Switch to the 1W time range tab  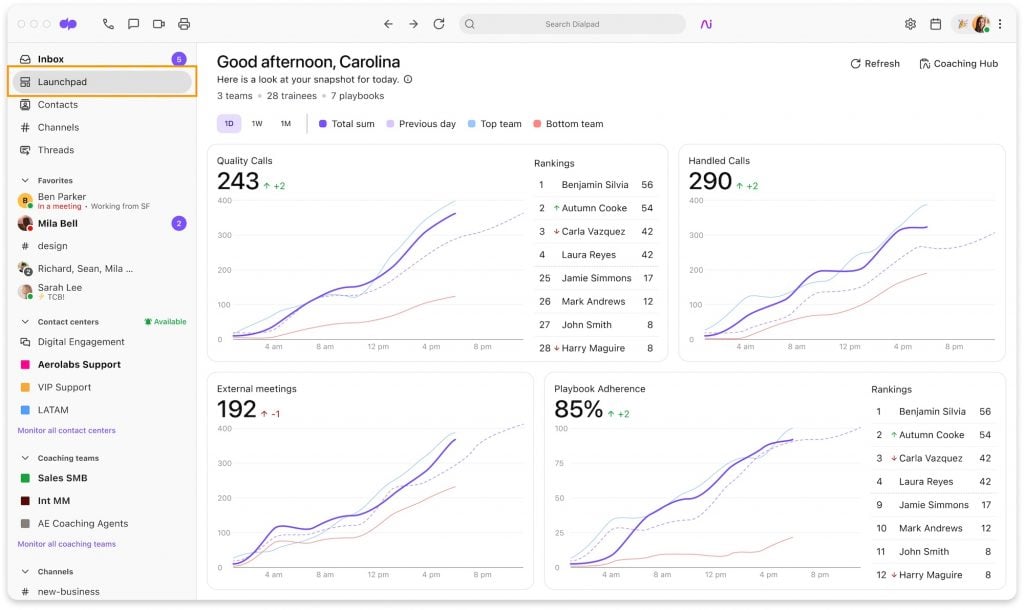coord(257,124)
